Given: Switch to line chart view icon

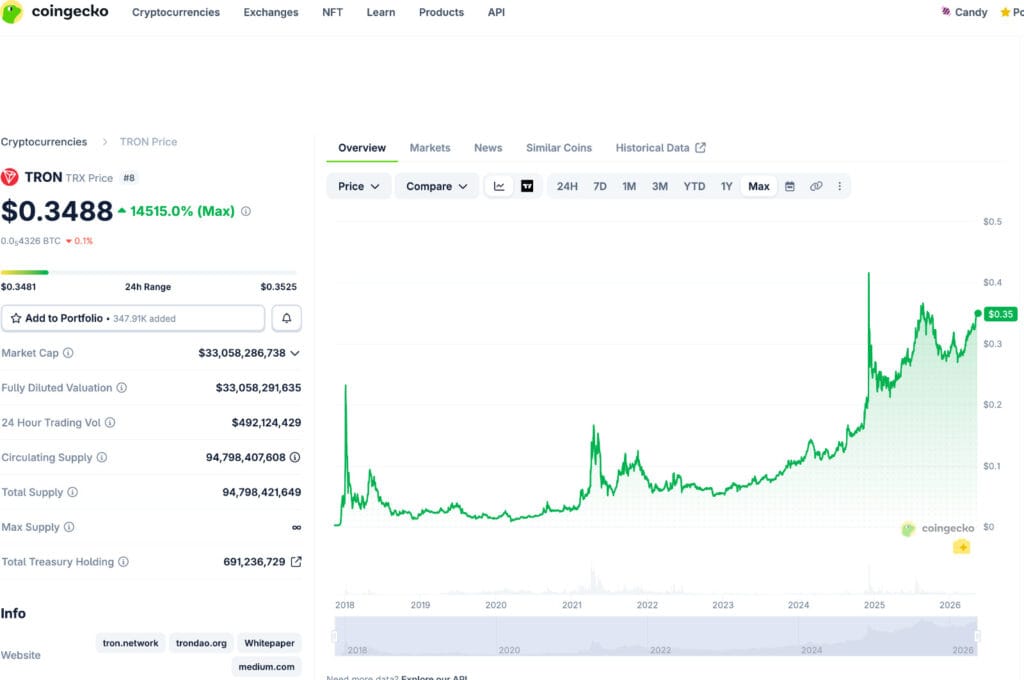Looking at the screenshot, I should pos(499,186).
